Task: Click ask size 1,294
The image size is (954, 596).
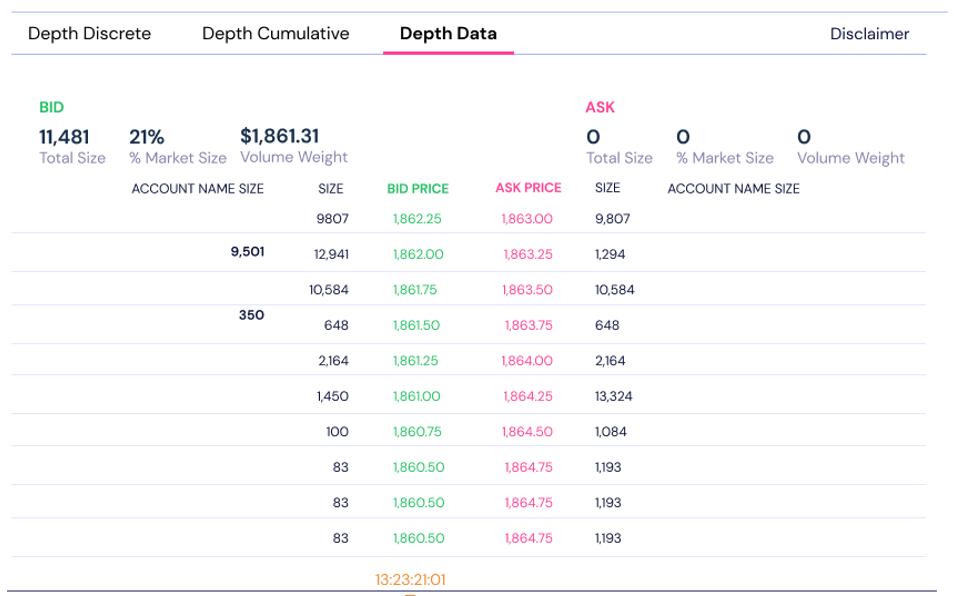Action: 610,254
